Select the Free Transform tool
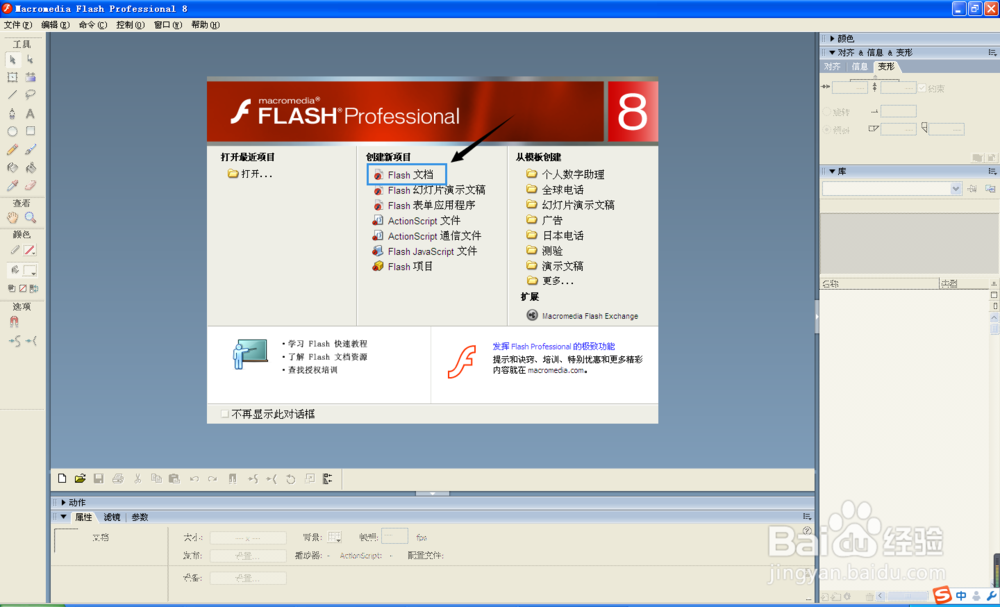1000x607 pixels. coord(13,77)
